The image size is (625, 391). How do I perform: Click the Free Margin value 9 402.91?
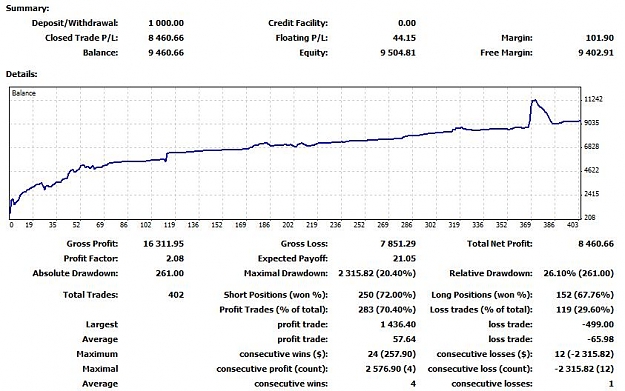tap(596, 53)
